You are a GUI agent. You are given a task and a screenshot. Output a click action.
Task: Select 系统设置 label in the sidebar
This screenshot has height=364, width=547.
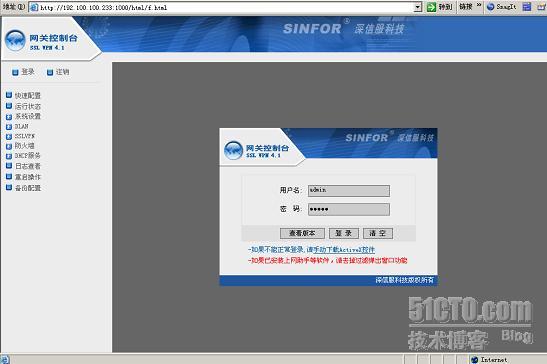pos(28,116)
